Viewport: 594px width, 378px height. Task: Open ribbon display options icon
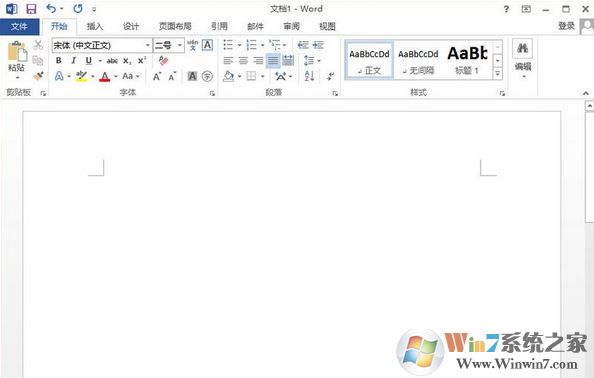tap(526, 9)
